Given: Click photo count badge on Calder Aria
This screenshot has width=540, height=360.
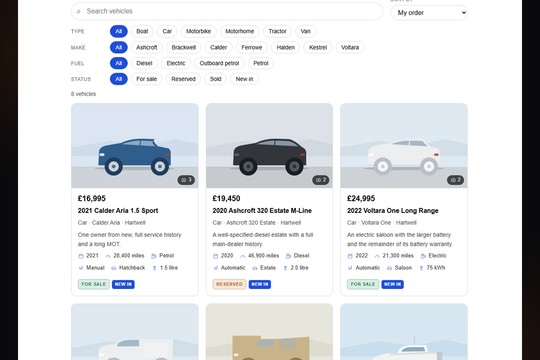Looking at the screenshot, I should [186, 180].
